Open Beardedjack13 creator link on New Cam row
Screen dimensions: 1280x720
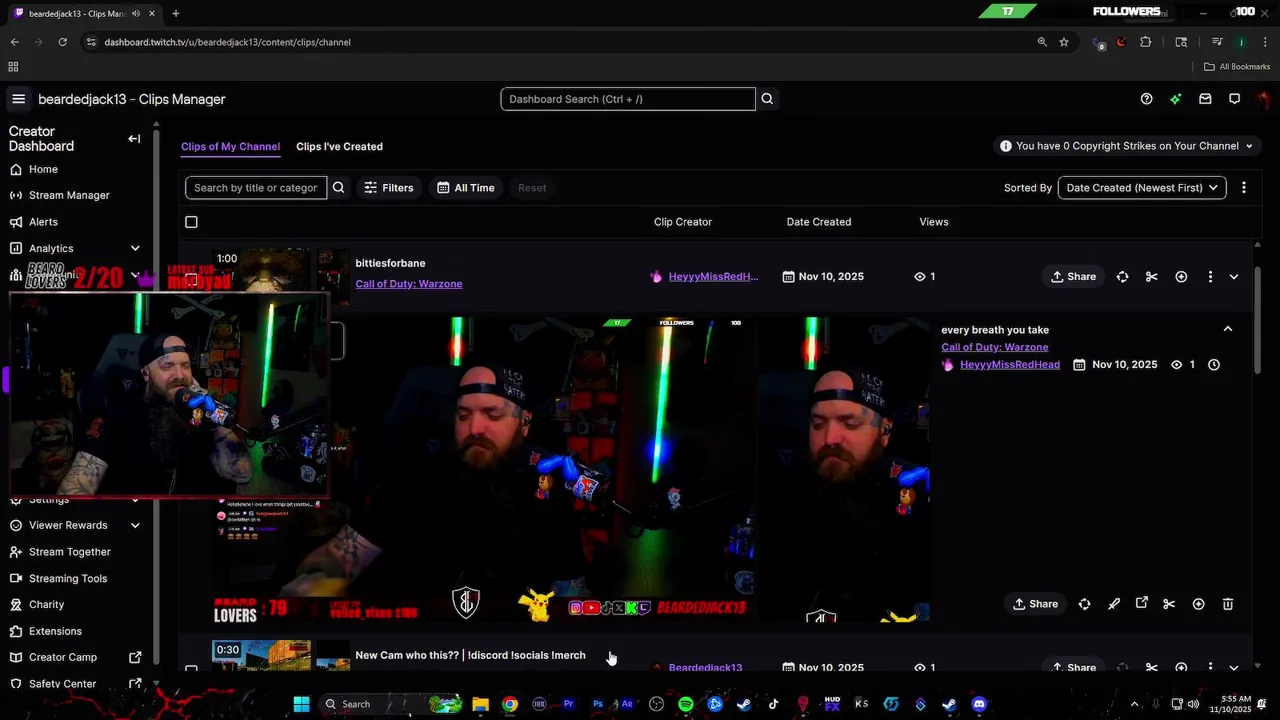tap(705, 667)
